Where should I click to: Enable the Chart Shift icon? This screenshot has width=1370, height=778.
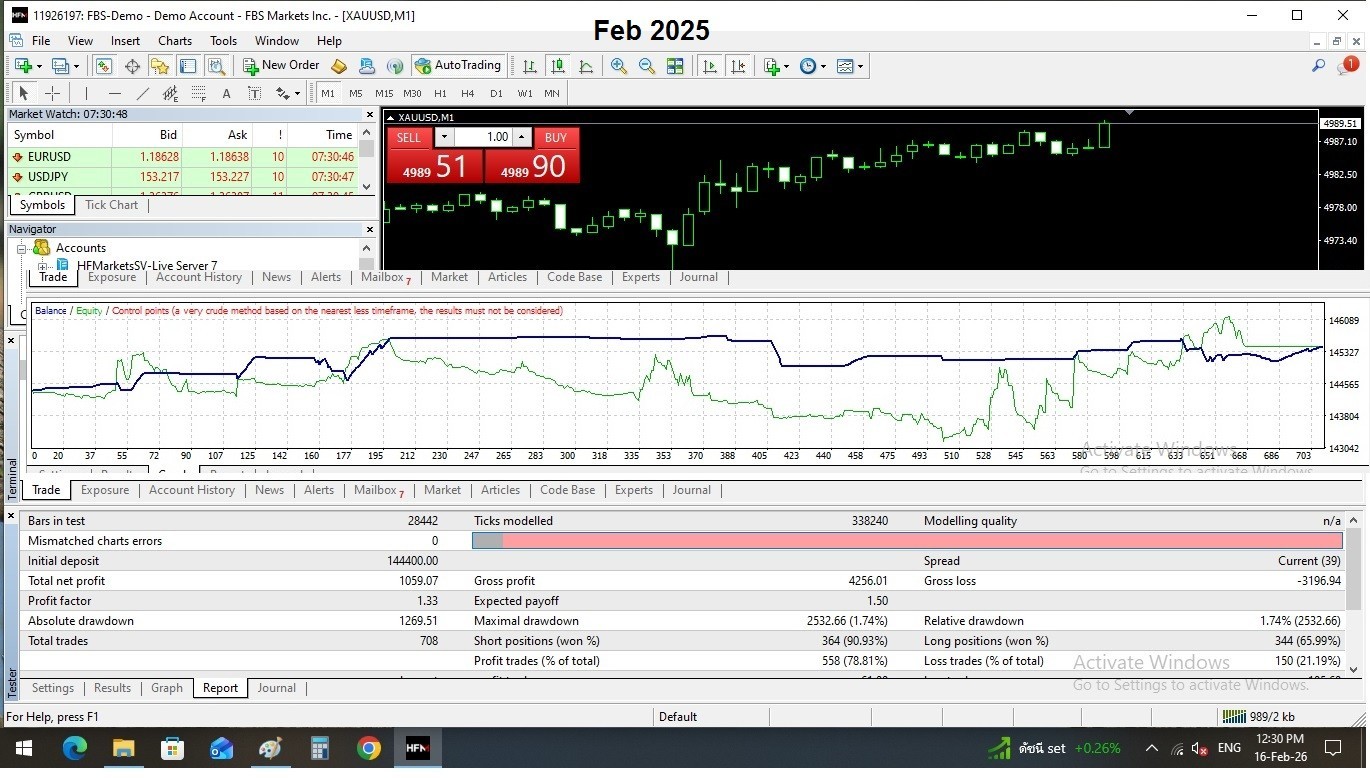tap(738, 66)
